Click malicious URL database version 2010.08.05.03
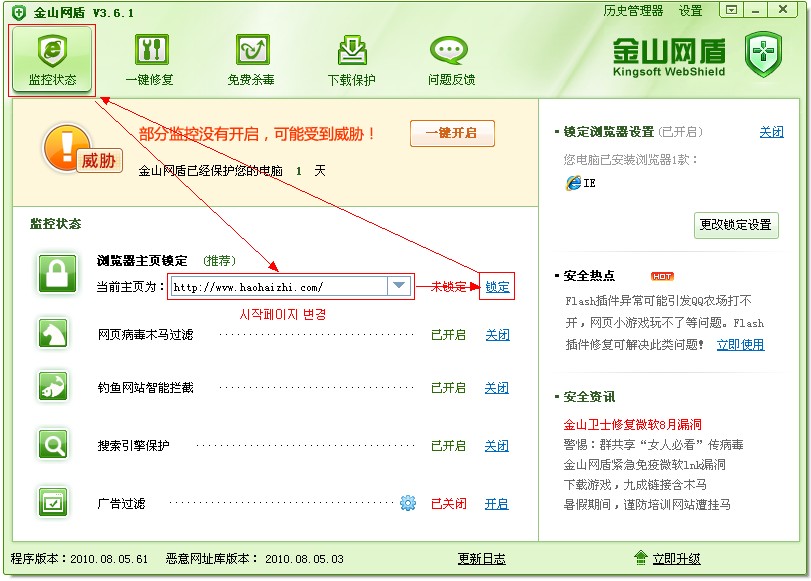The width and height of the screenshot is (811, 581). click(304, 559)
